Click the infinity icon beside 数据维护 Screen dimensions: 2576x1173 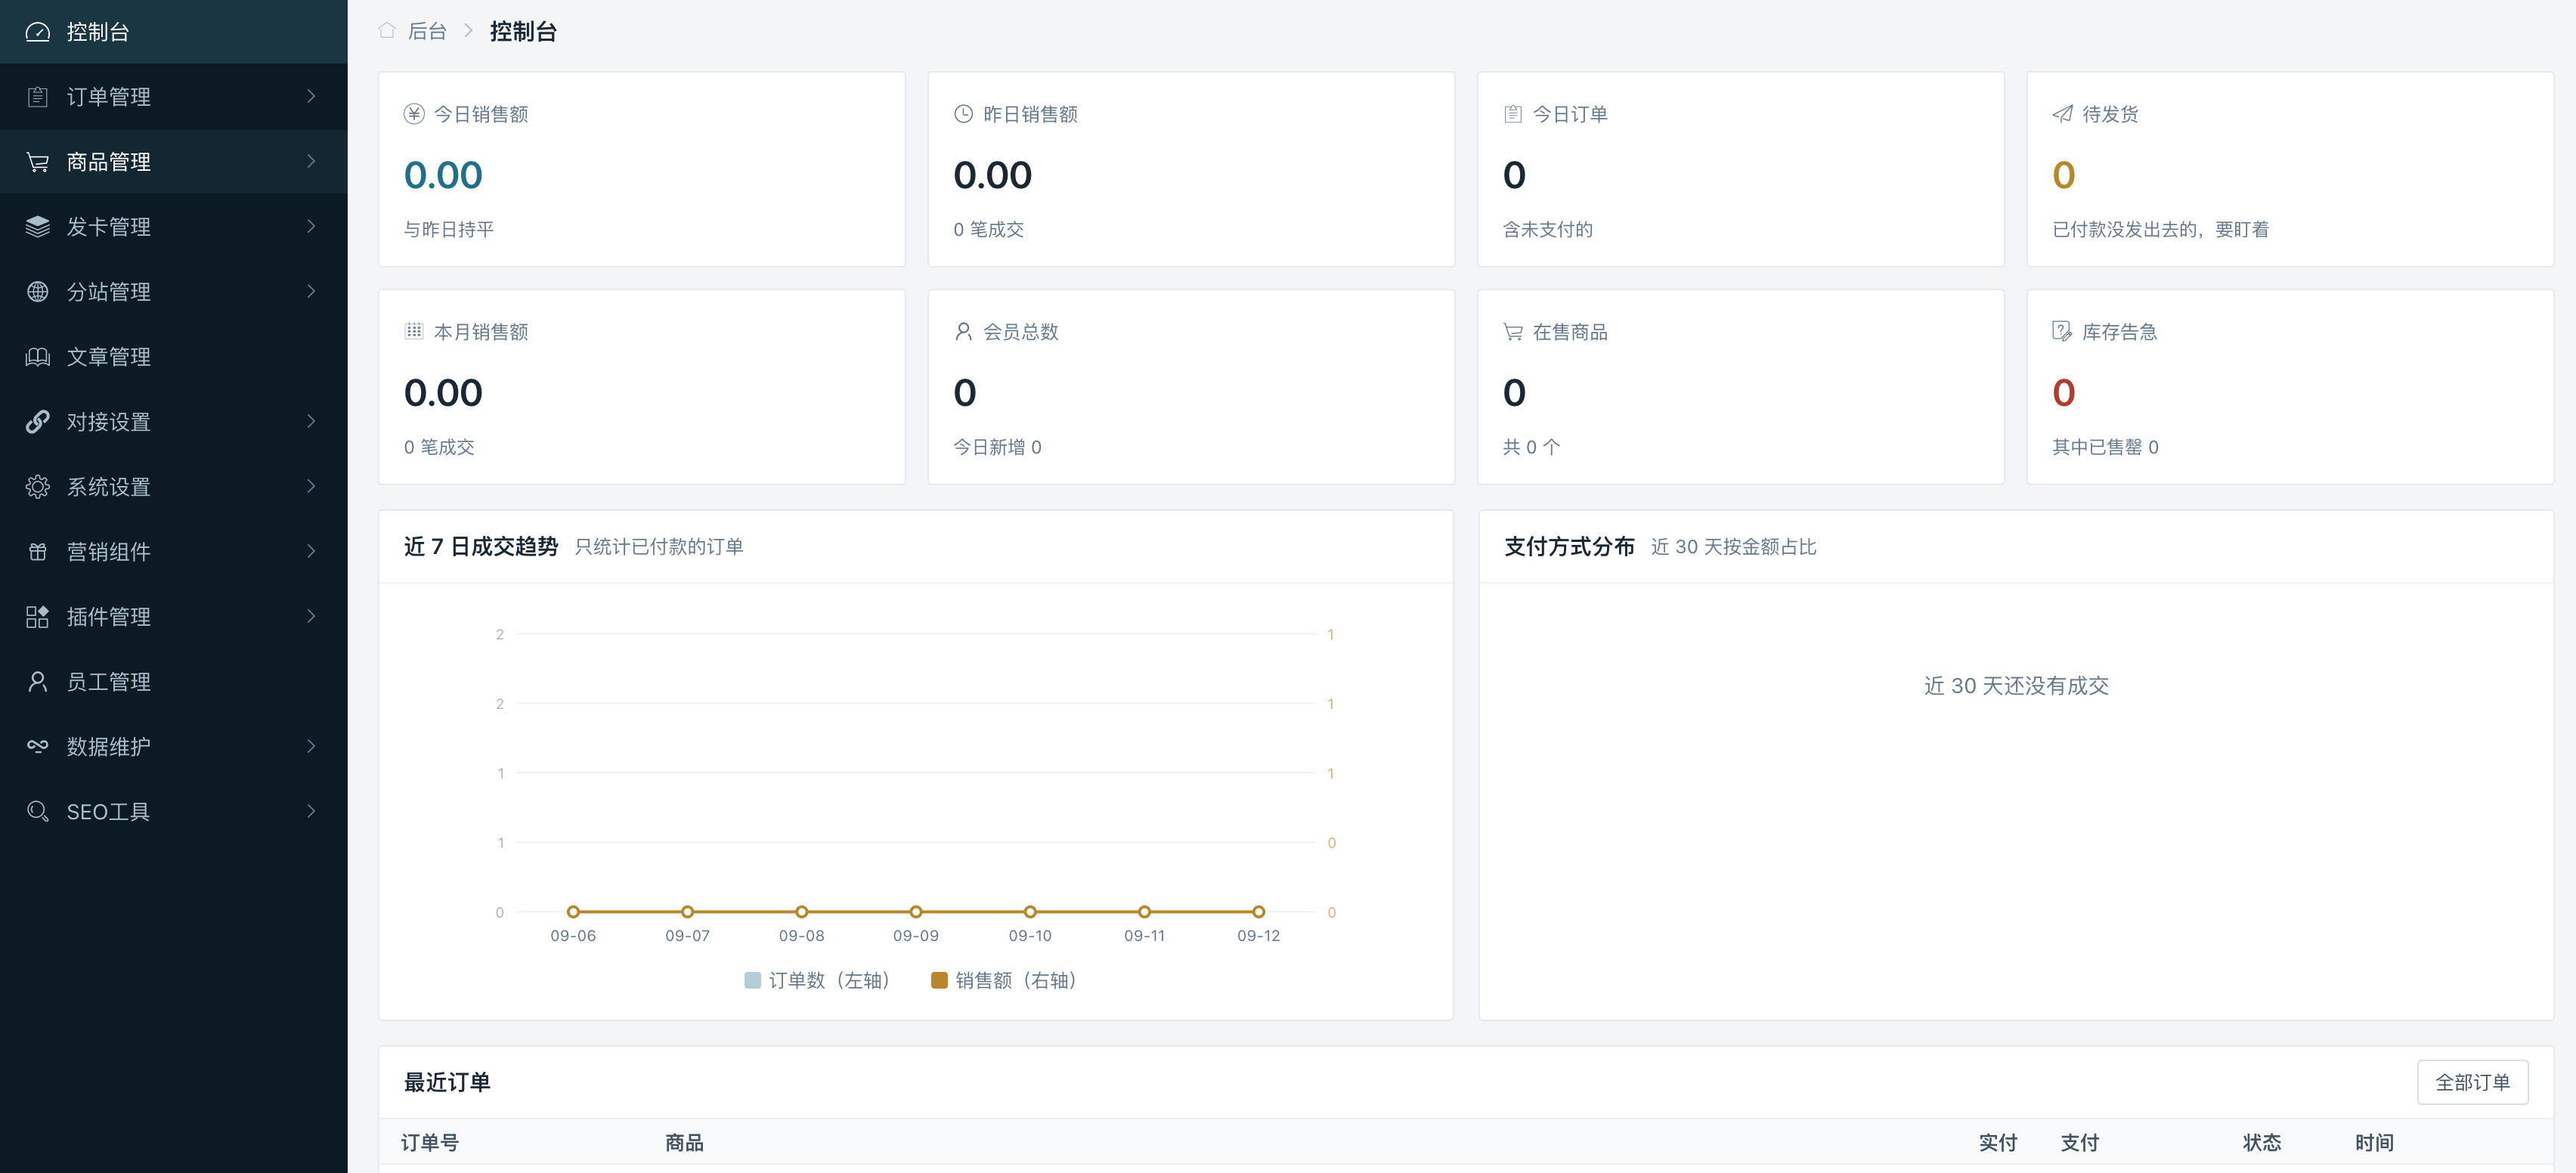[x=37, y=747]
